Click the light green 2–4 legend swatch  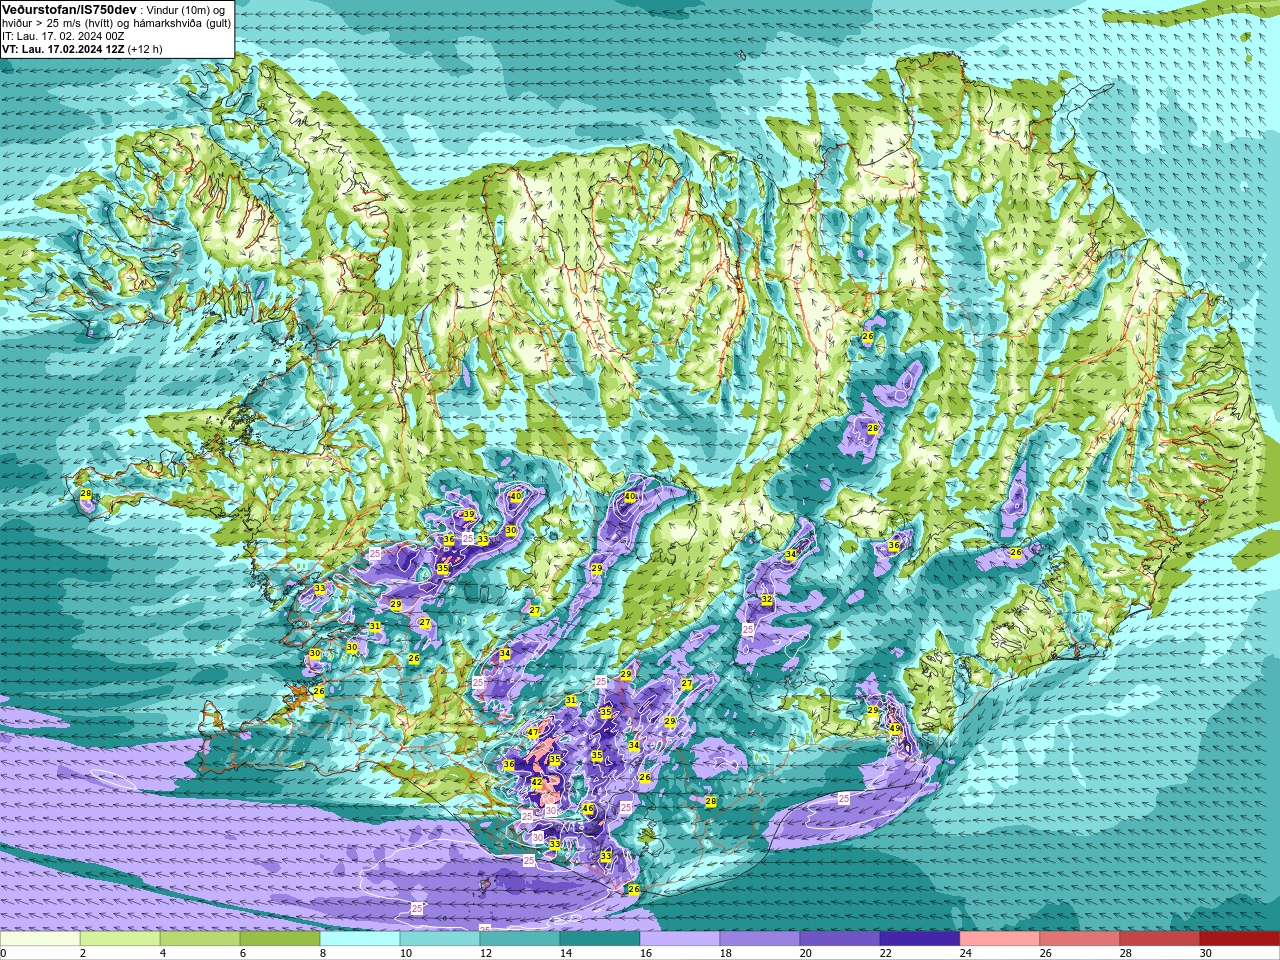tap(120, 939)
